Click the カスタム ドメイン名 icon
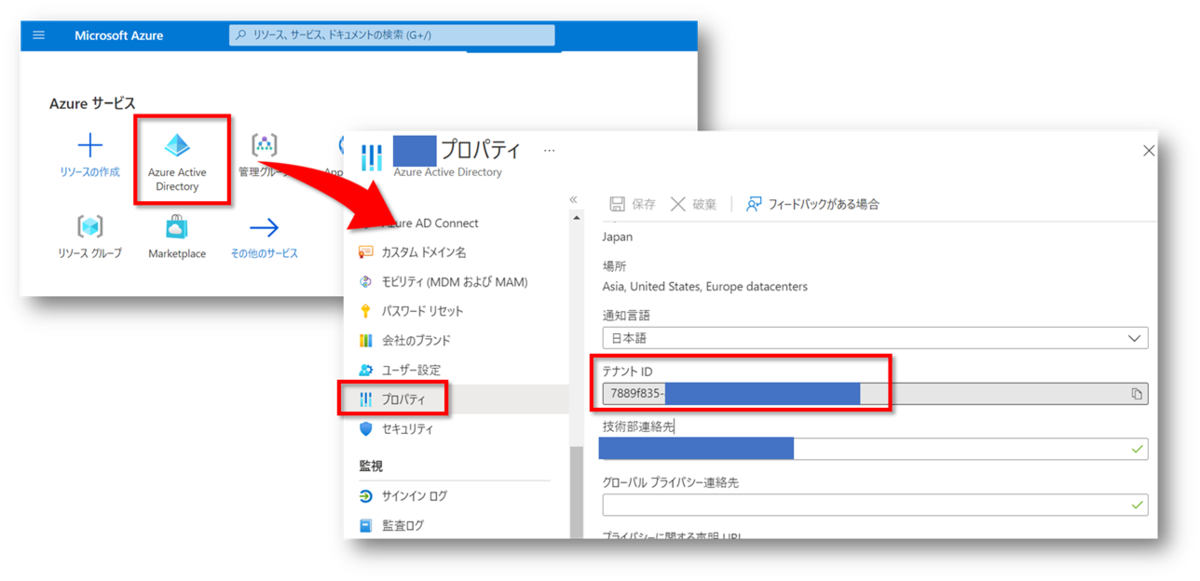1200x581 pixels. pyautogui.click(x=365, y=252)
